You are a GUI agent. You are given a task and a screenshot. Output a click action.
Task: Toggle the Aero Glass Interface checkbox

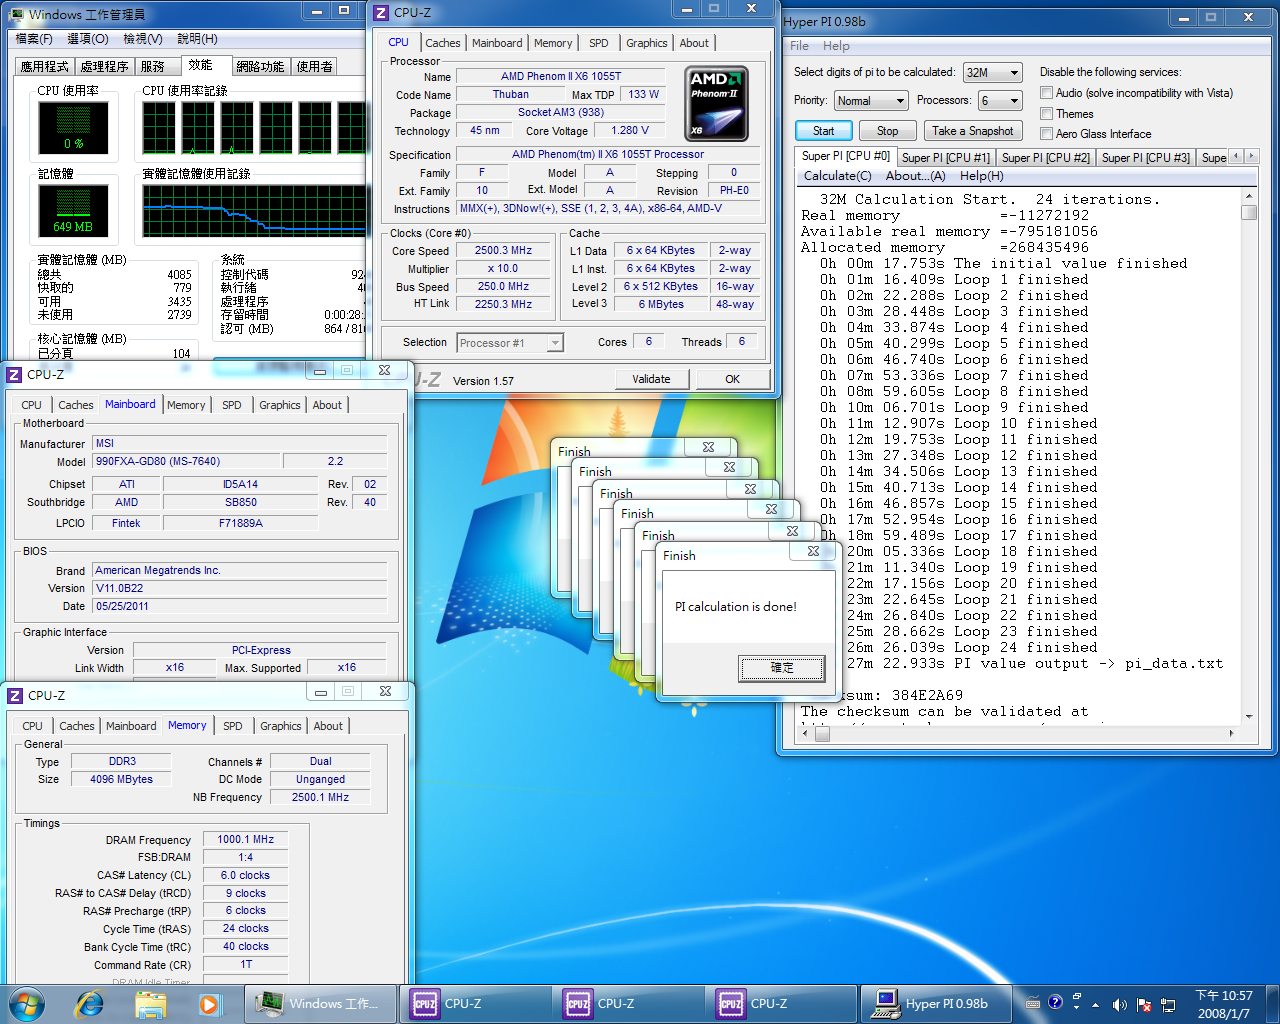[x=1046, y=134]
